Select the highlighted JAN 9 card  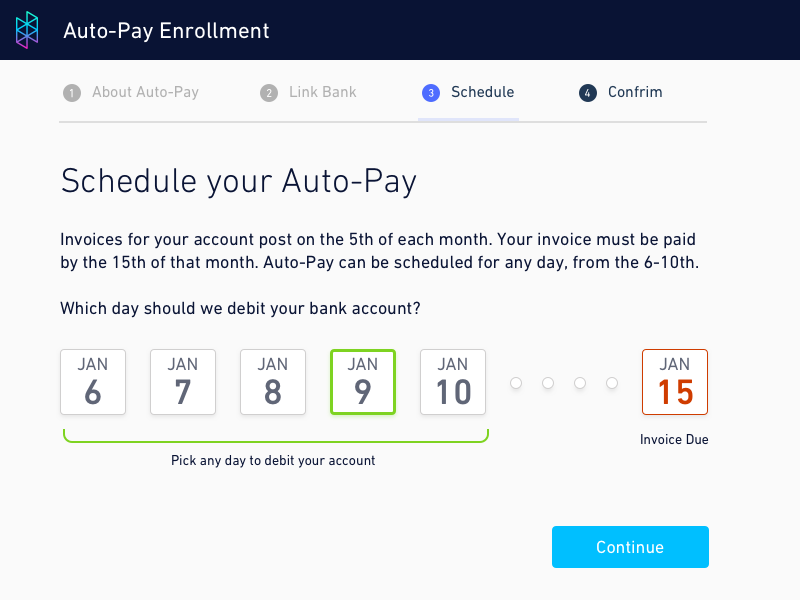coord(363,382)
